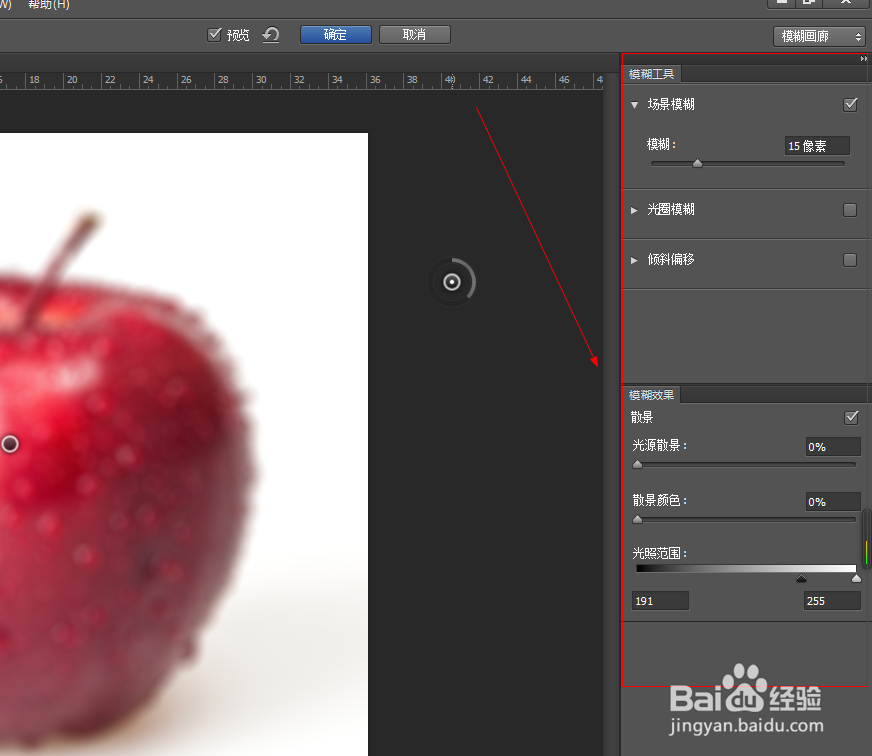Open the 模糊画廊 dropdown

[819, 37]
